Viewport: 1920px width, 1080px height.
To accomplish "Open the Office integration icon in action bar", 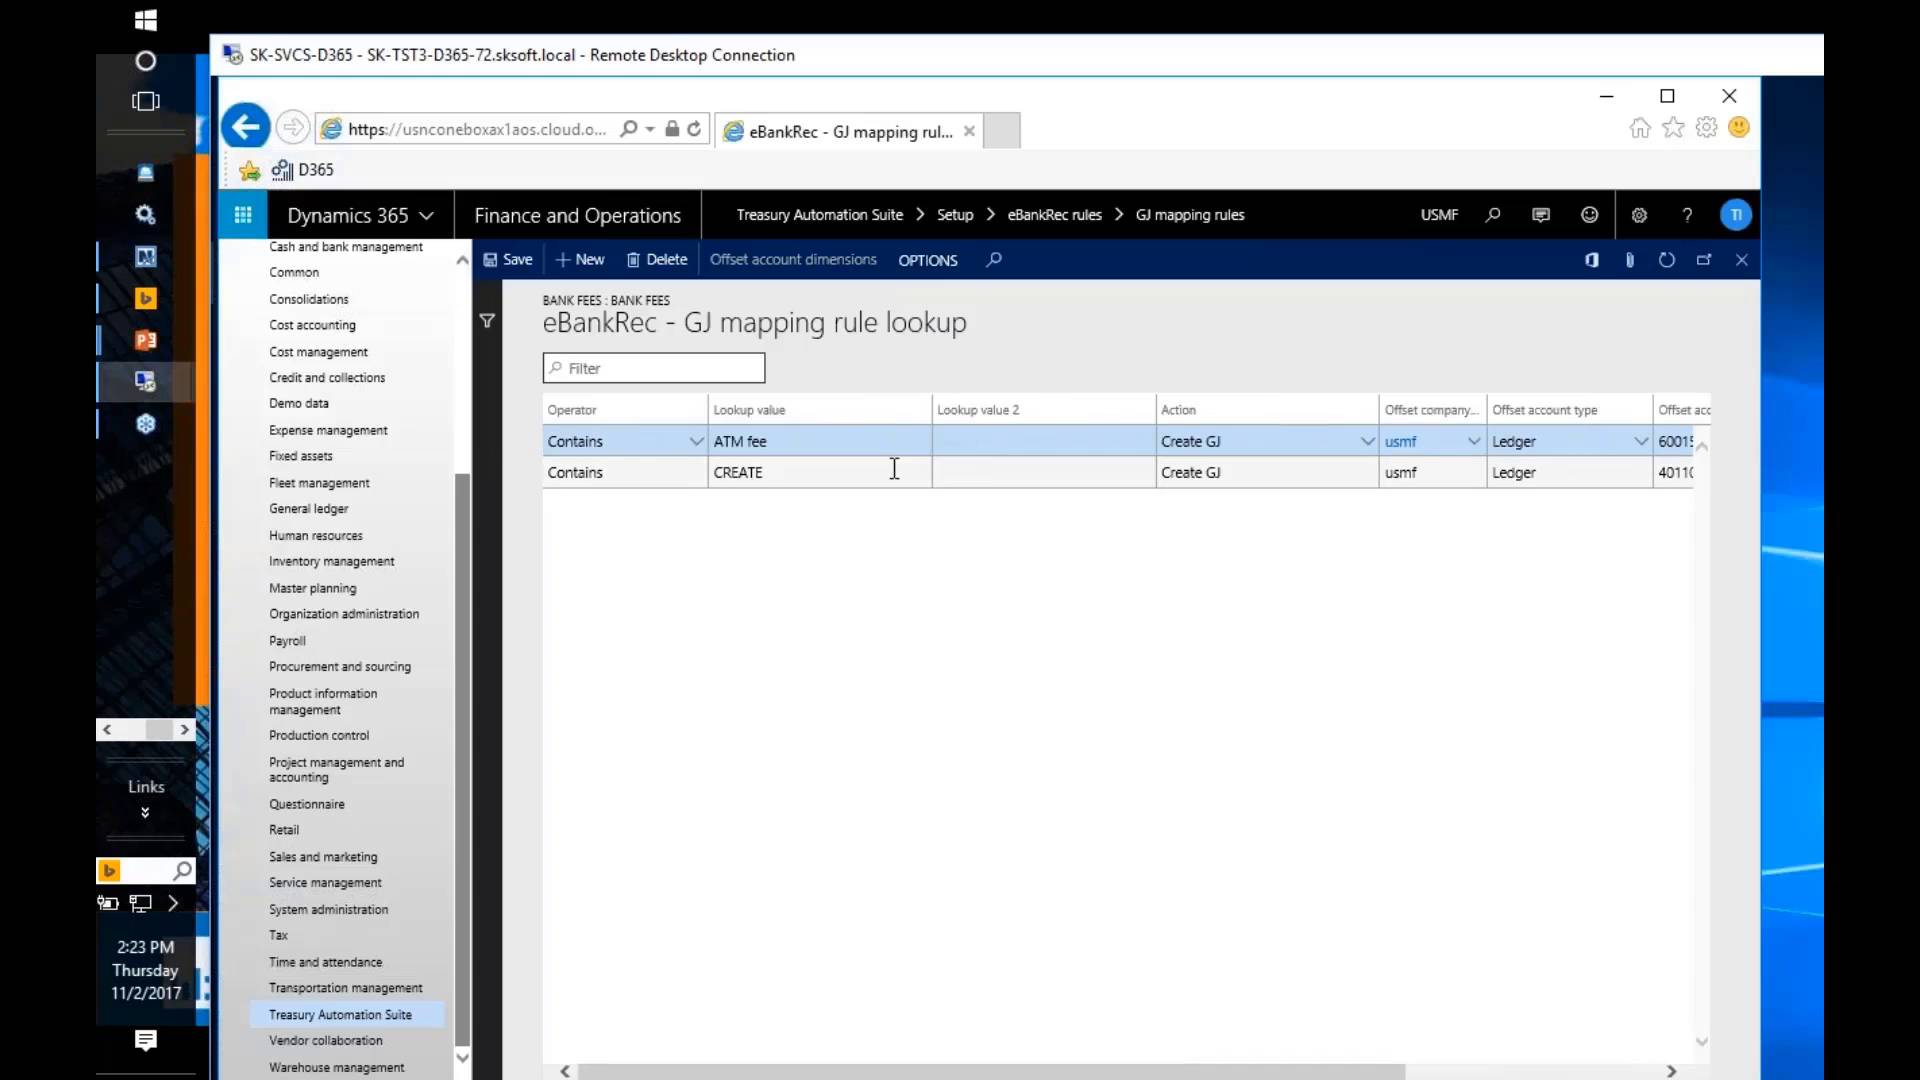I will [x=1591, y=260].
